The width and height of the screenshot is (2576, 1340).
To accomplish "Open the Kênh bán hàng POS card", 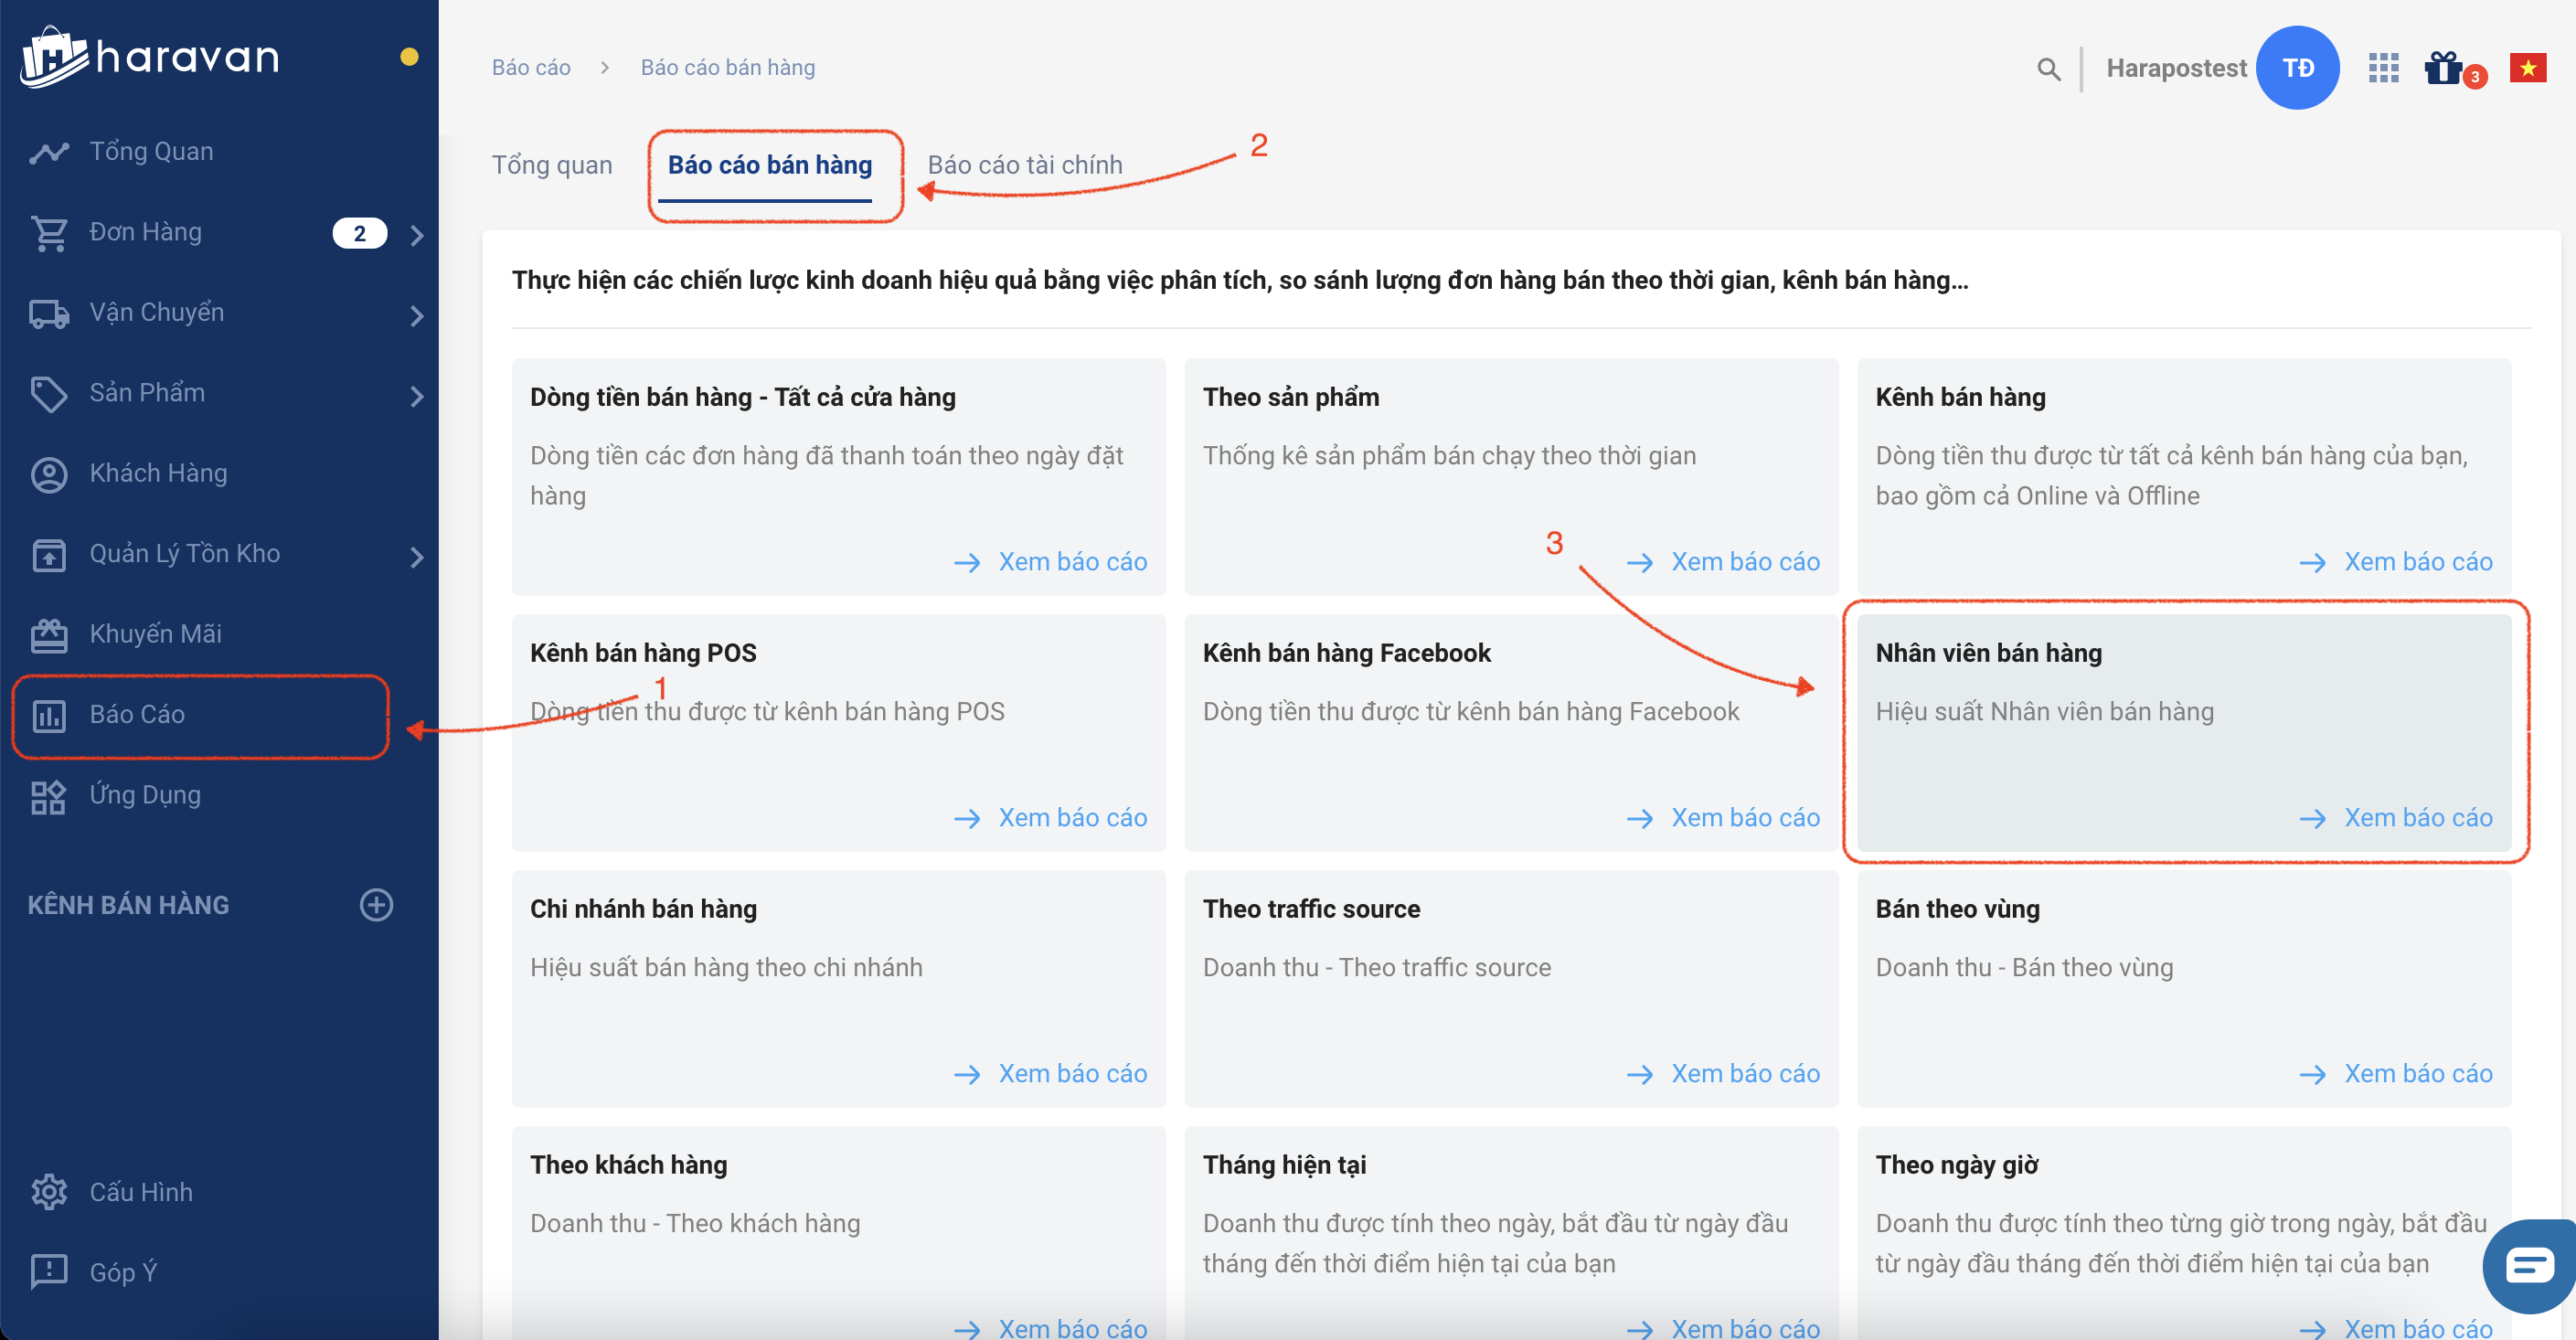I will click(838, 733).
